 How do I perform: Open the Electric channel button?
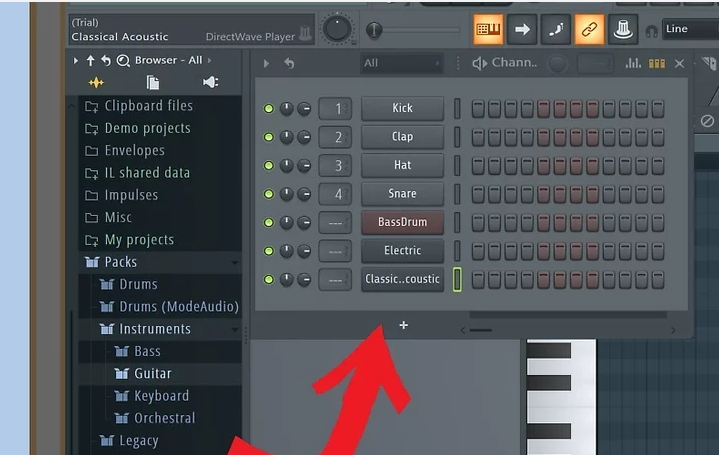(x=403, y=250)
